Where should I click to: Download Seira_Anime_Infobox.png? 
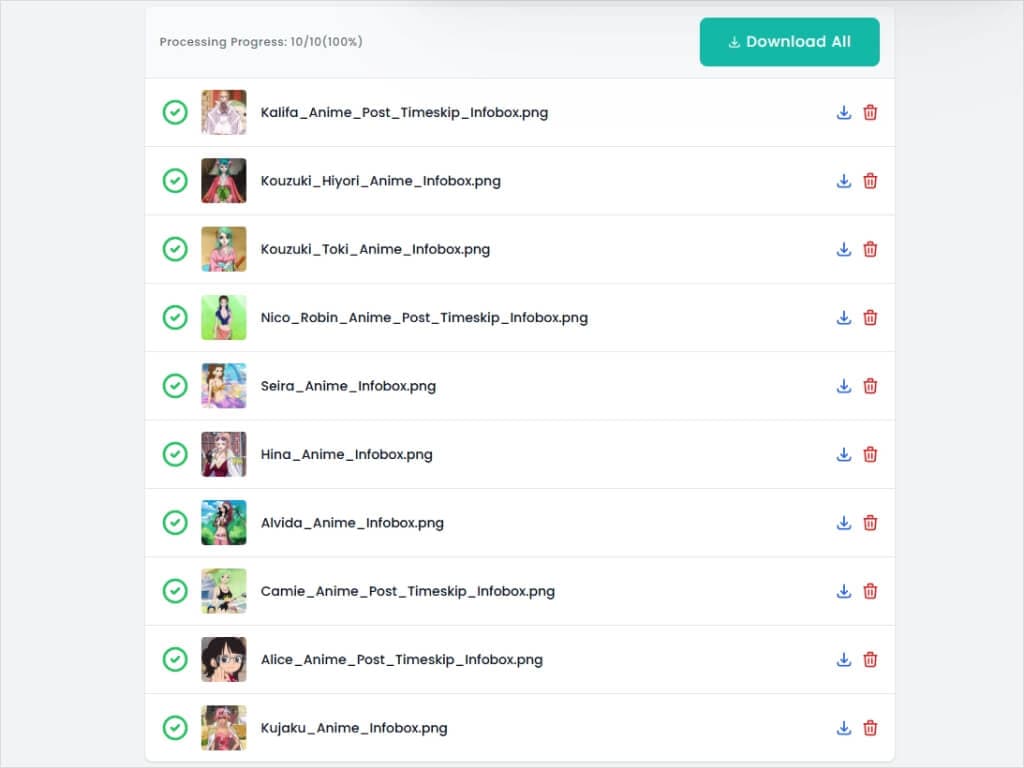[x=843, y=386]
